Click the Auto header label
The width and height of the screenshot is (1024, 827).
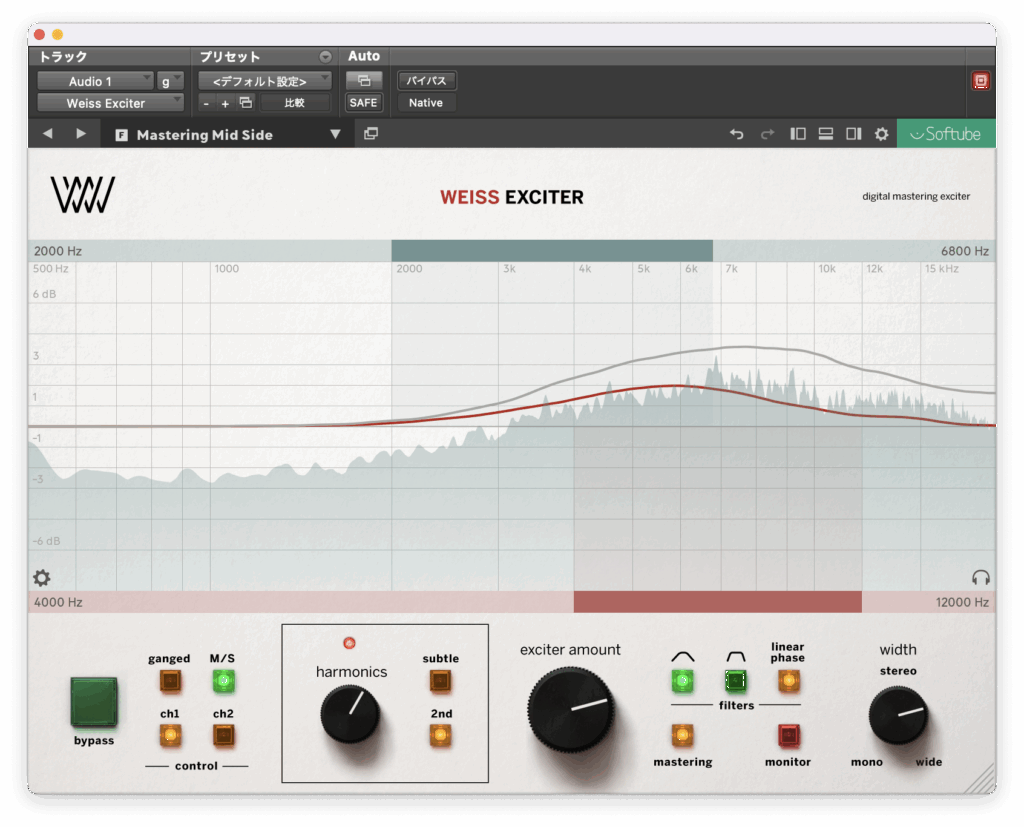[x=364, y=56]
